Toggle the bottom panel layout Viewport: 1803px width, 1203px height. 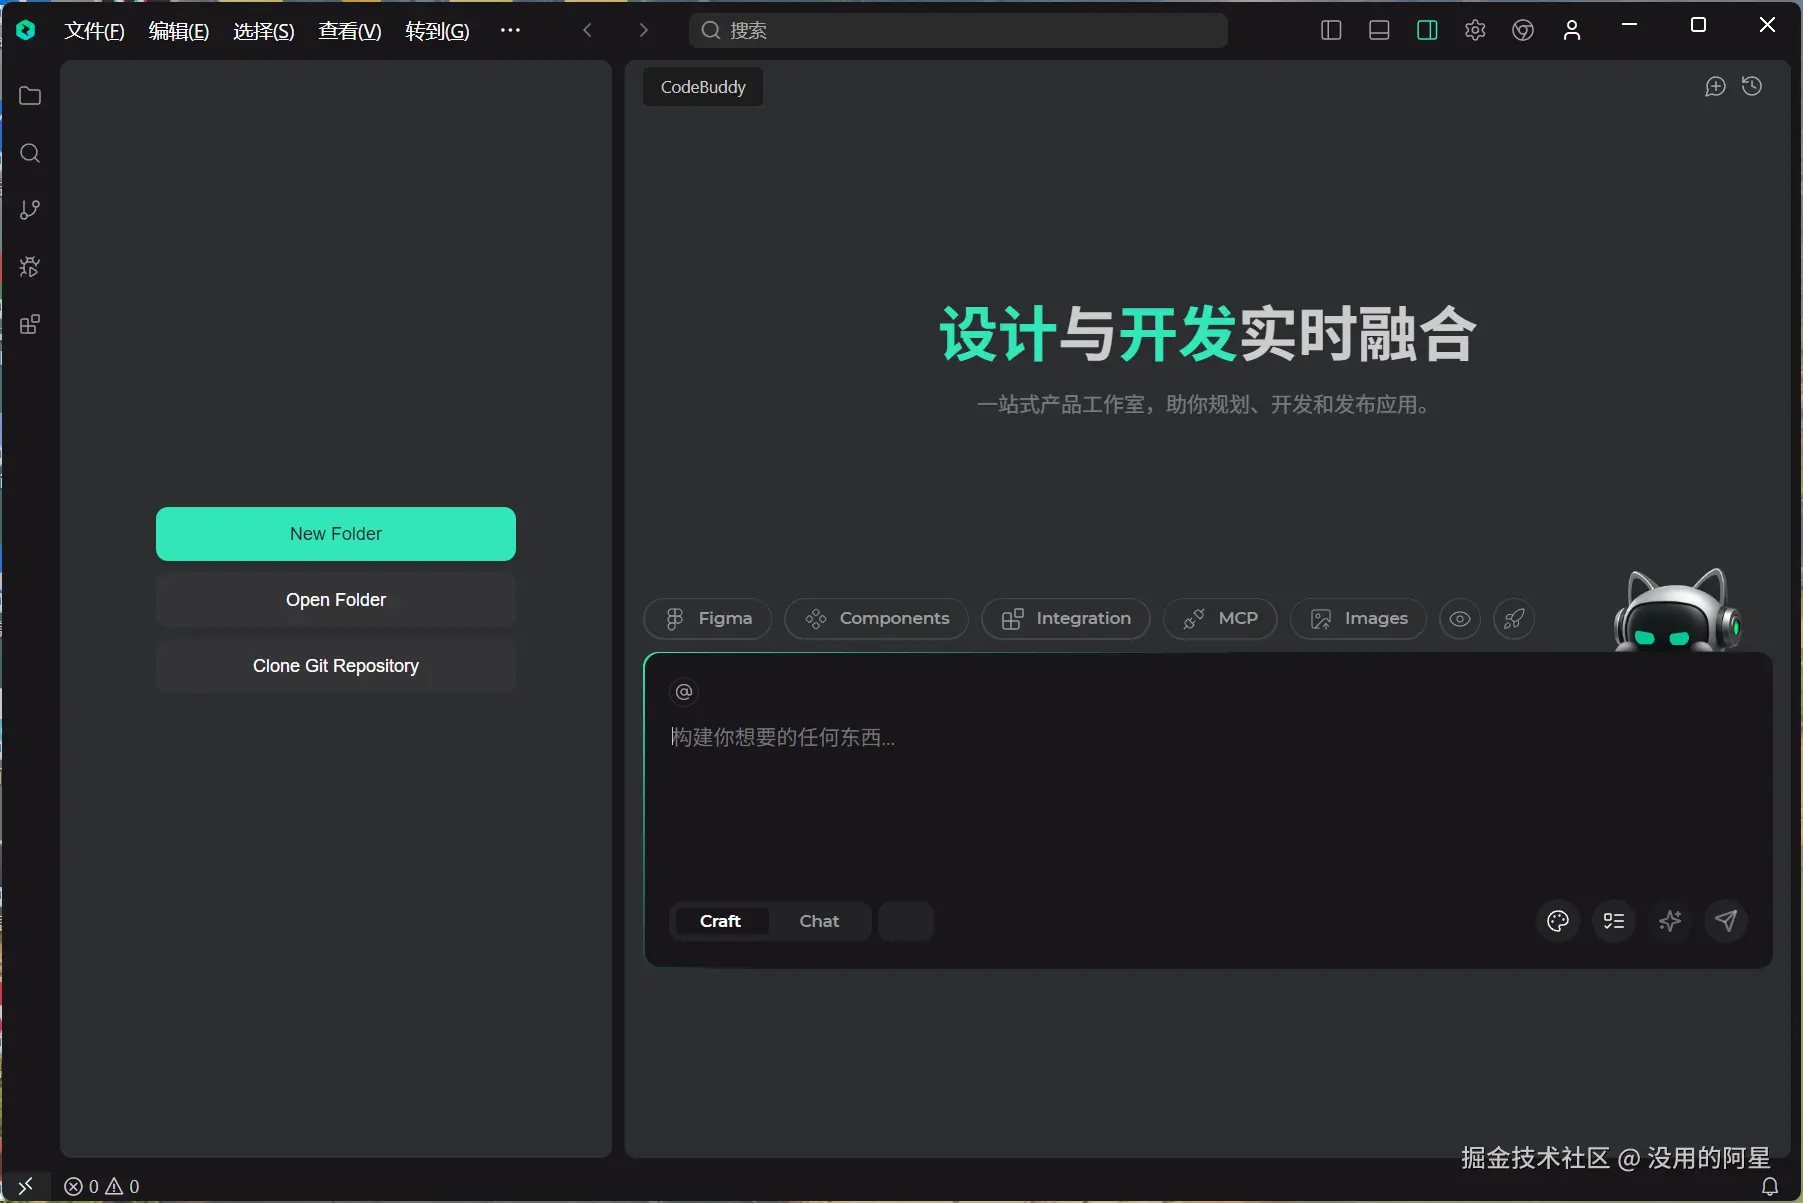[x=1379, y=30]
